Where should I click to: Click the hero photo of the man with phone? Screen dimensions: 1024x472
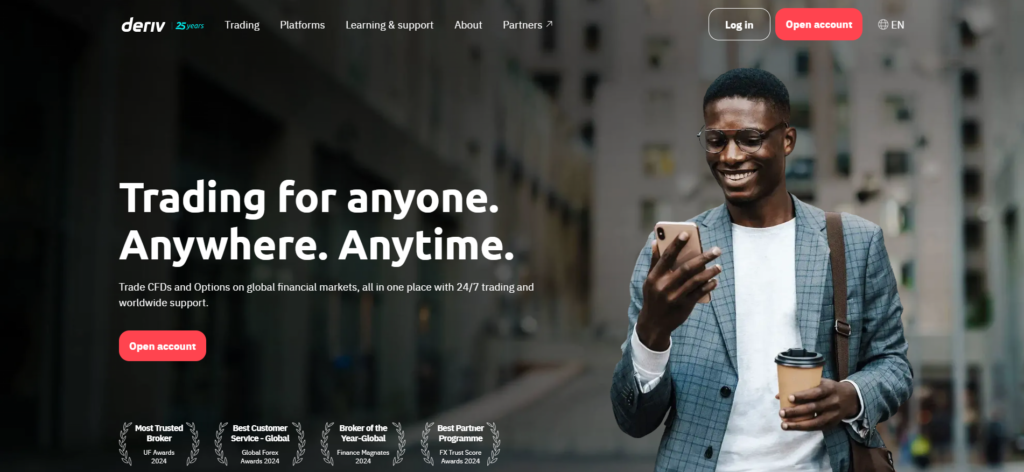click(761, 274)
